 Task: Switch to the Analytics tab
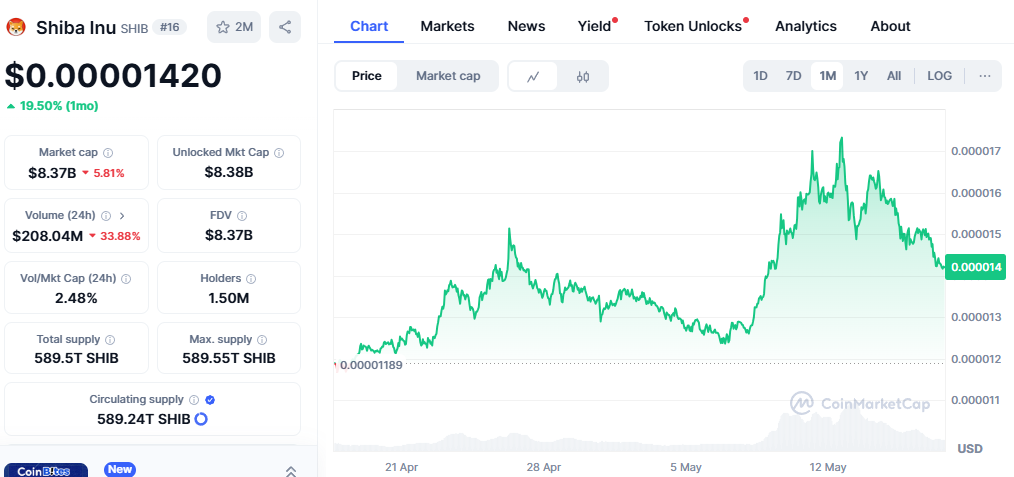[x=806, y=26]
